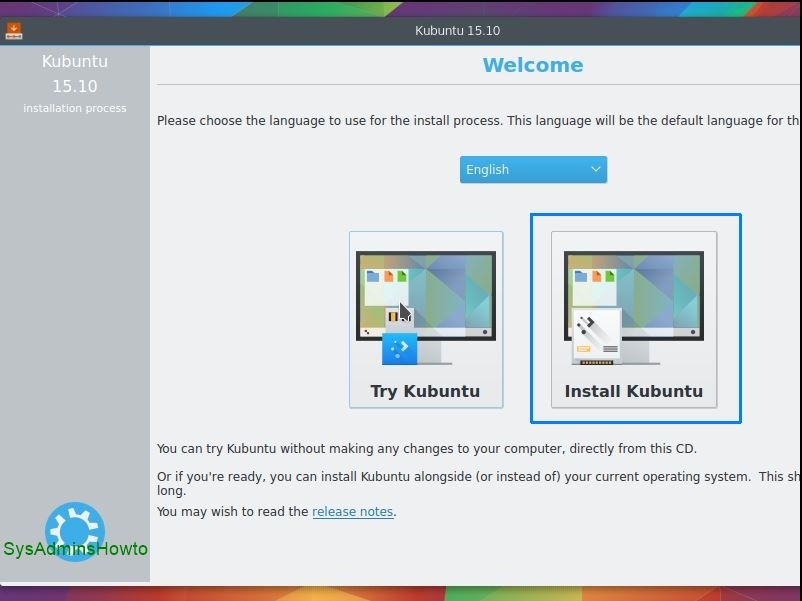Viewport: 802px width, 601px height.
Task: Click the sidebar "installation process" text
Action: [75, 108]
